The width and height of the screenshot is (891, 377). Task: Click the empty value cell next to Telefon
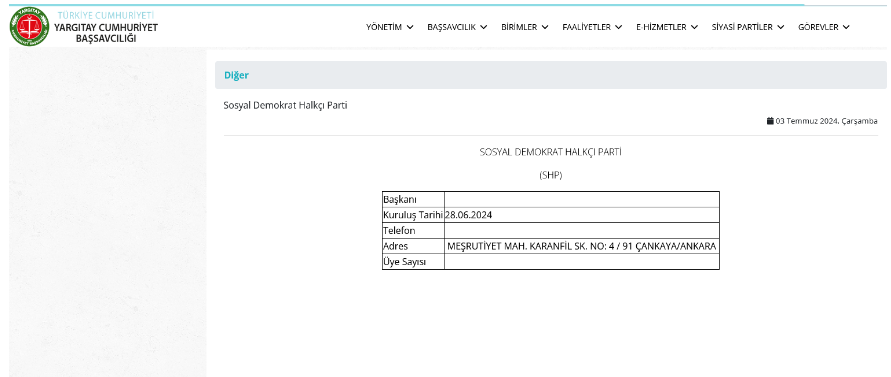click(x=582, y=231)
